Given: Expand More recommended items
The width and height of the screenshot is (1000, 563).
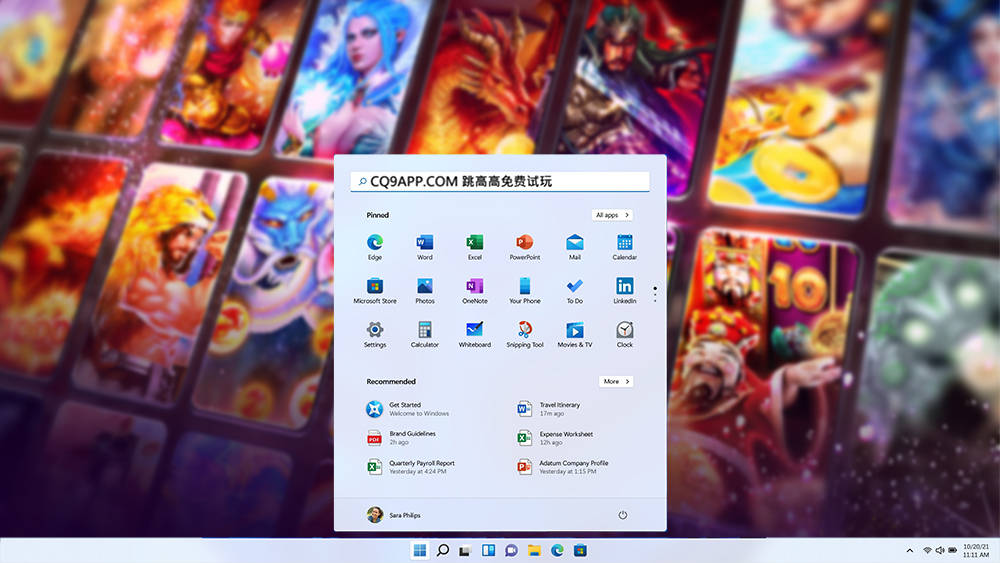Looking at the screenshot, I should [x=615, y=381].
